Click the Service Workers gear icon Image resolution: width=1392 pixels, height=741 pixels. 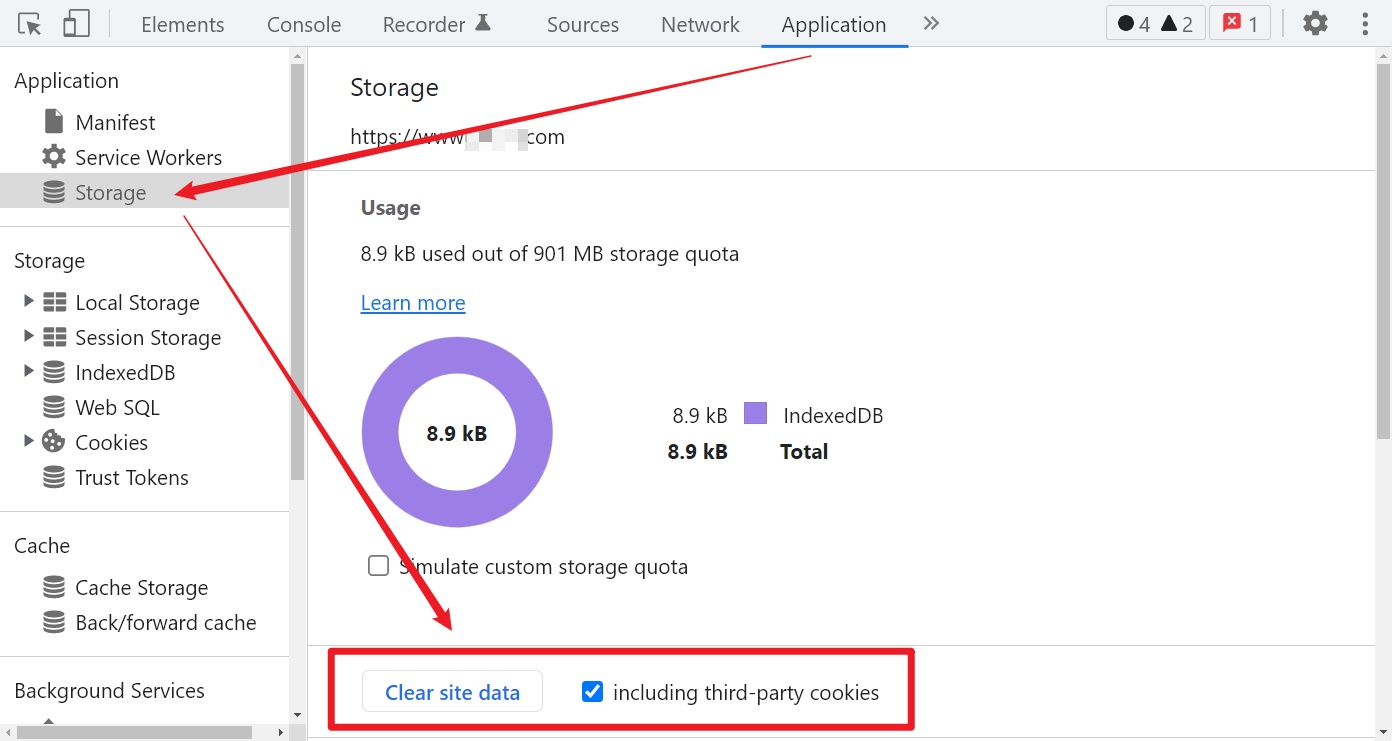pos(54,157)
